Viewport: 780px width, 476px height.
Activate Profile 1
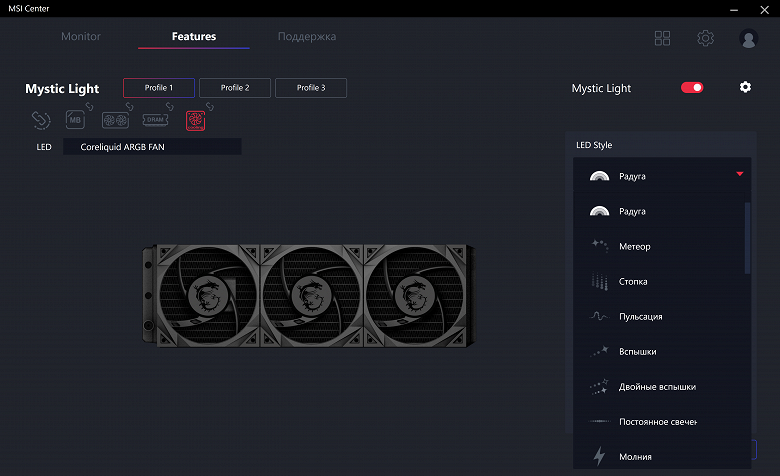(x=159, y=88)
